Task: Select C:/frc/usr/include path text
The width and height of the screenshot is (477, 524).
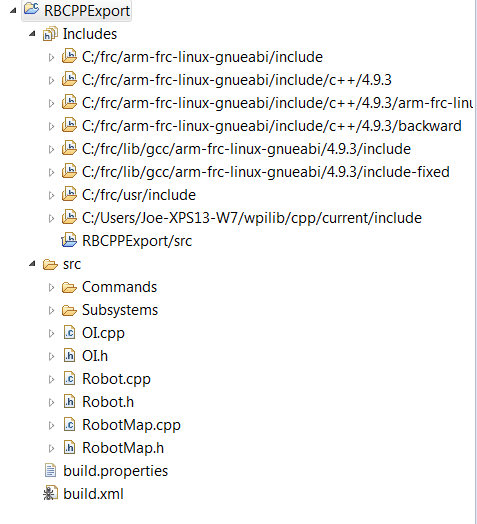Action: [139, 195]
